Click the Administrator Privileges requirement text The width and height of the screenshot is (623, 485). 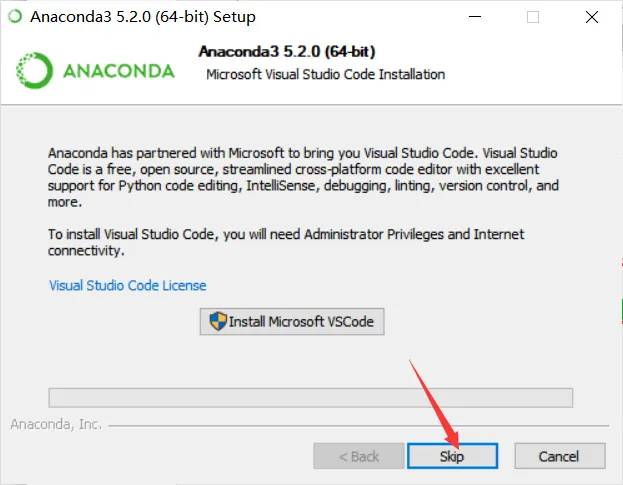click(286, 242)
